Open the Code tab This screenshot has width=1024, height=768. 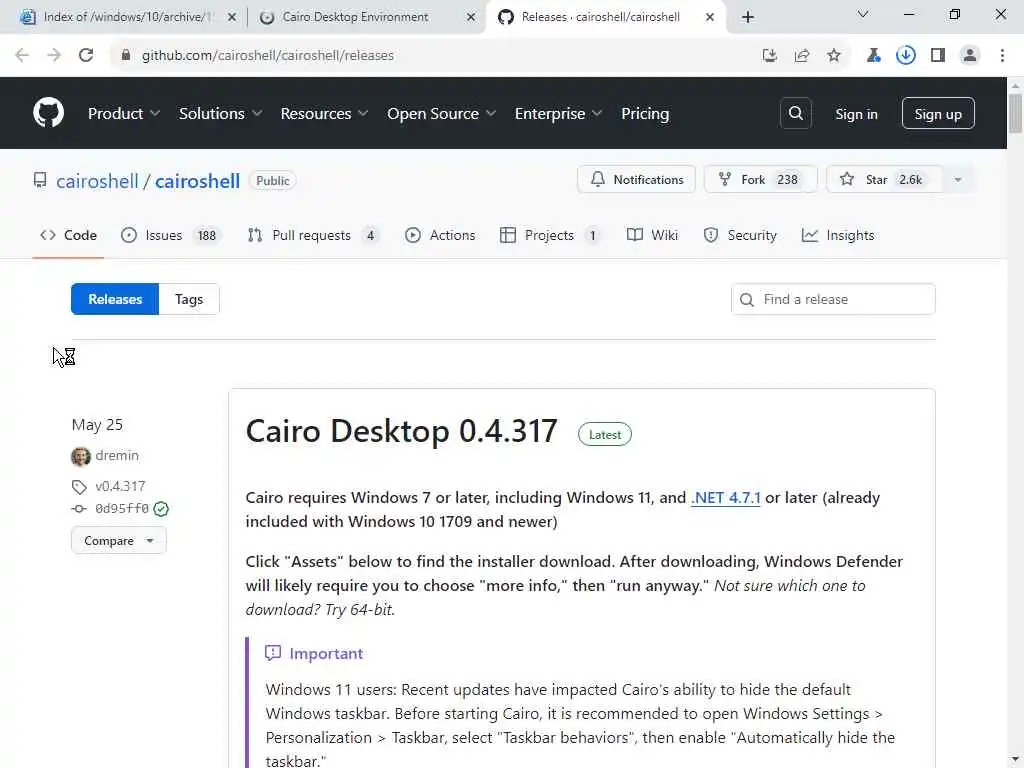point(69,235)
